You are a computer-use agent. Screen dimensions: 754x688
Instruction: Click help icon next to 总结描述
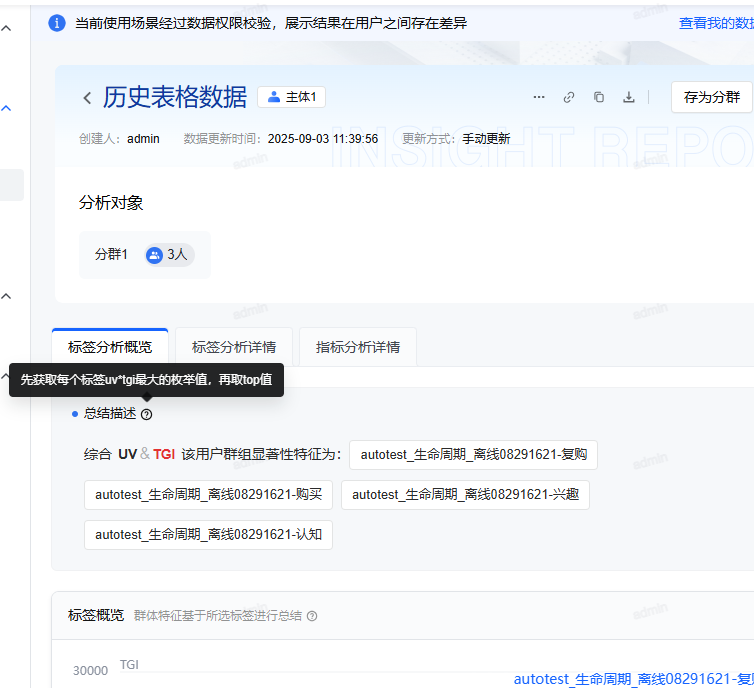pyautogui.click(x=147, y=414)
